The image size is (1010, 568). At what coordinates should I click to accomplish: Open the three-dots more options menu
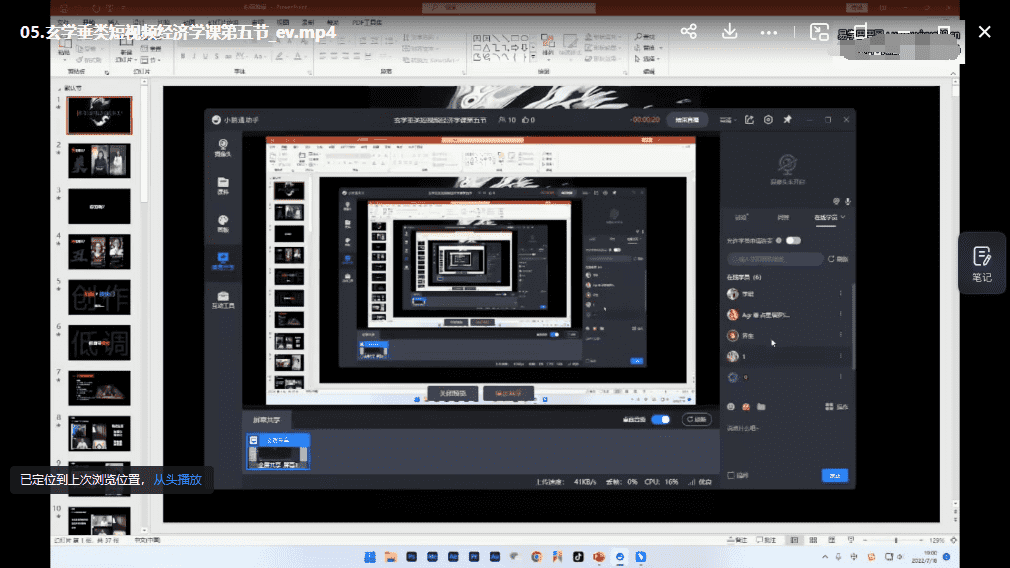[768, 32]
